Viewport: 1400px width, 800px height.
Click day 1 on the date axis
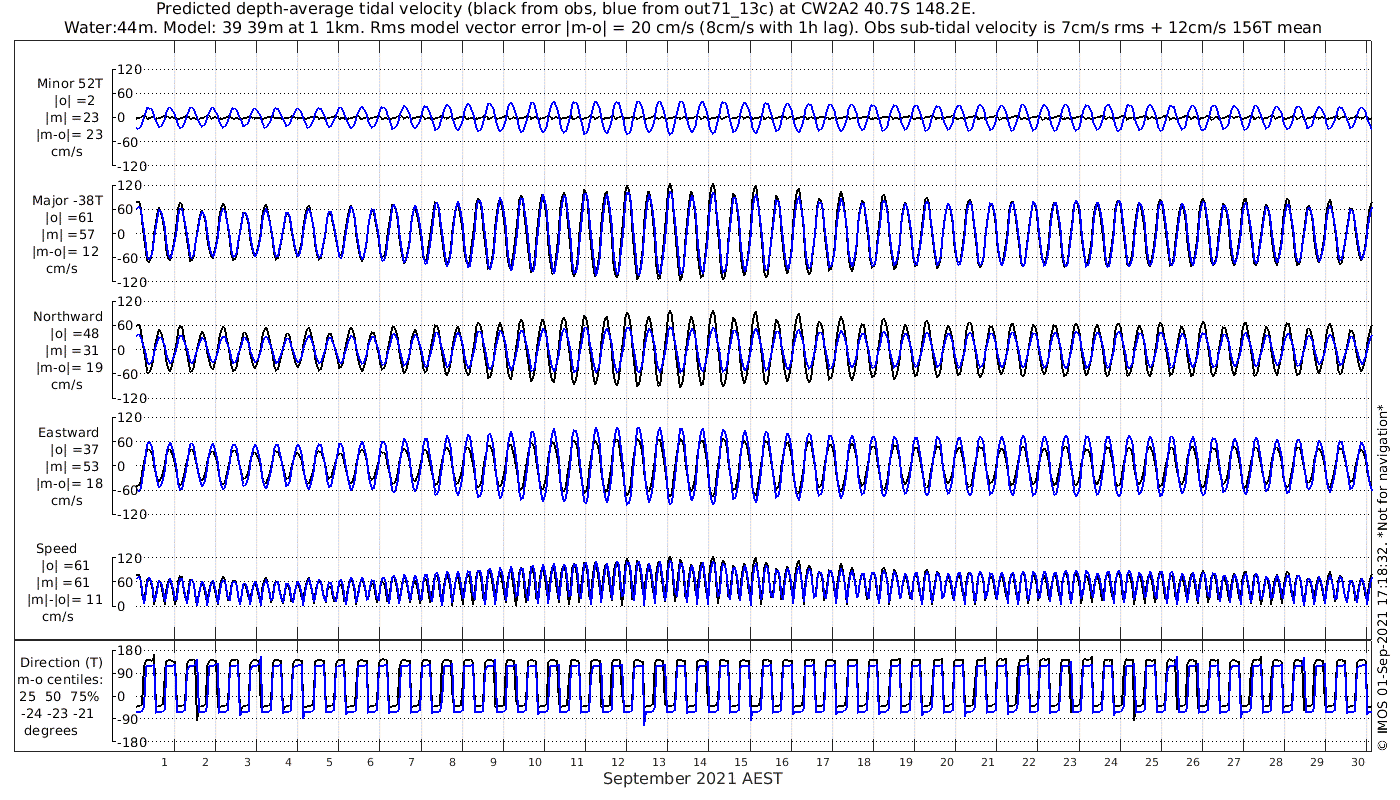click(164, 762)
